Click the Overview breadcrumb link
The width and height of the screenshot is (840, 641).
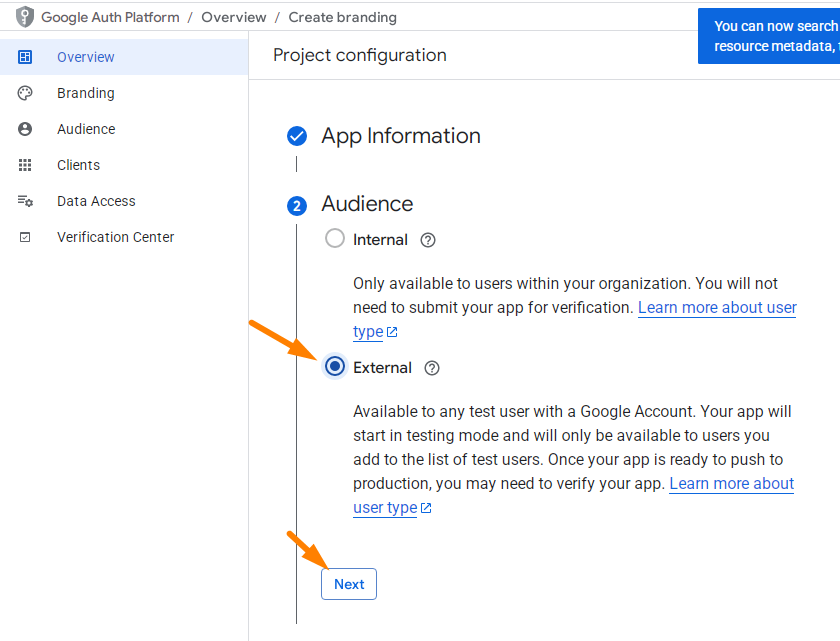pyautogui.click(x=234, y=18)
